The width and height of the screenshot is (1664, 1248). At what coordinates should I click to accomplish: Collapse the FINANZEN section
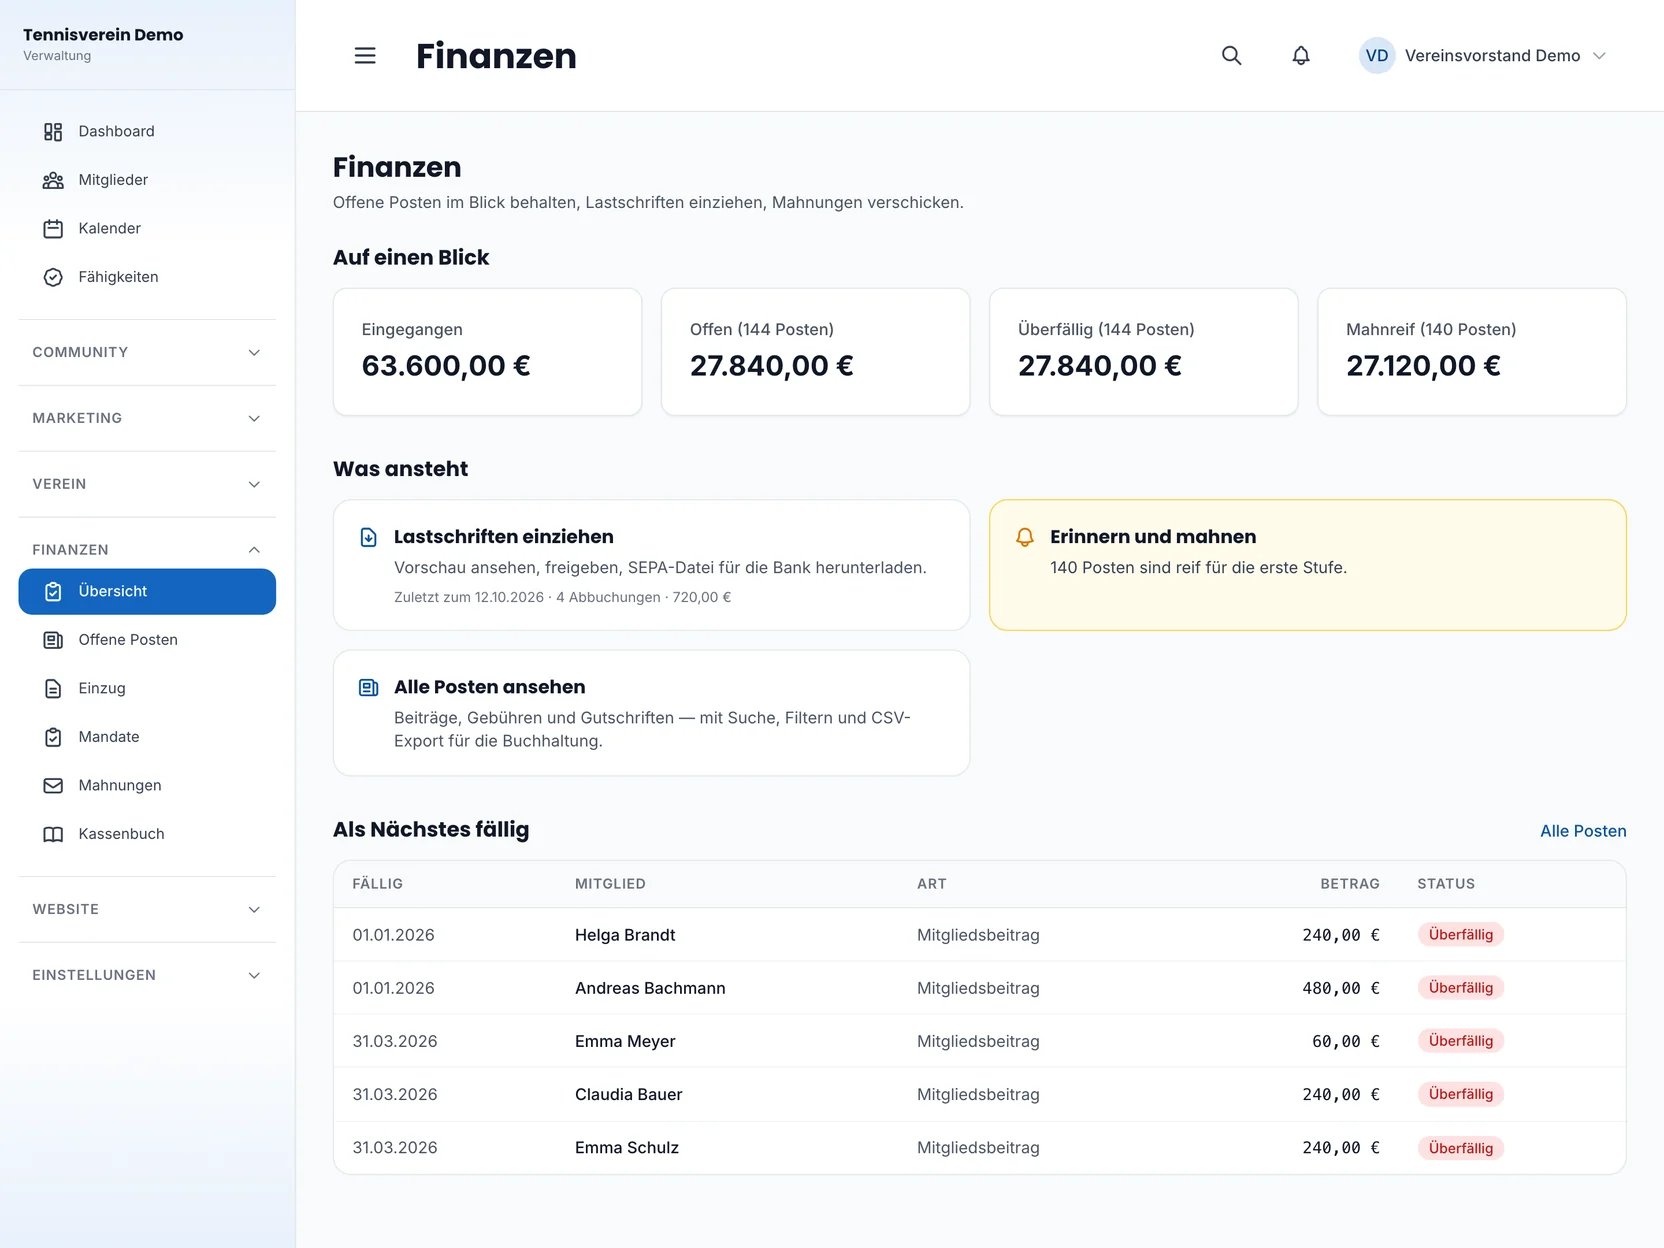click(147, 549)
